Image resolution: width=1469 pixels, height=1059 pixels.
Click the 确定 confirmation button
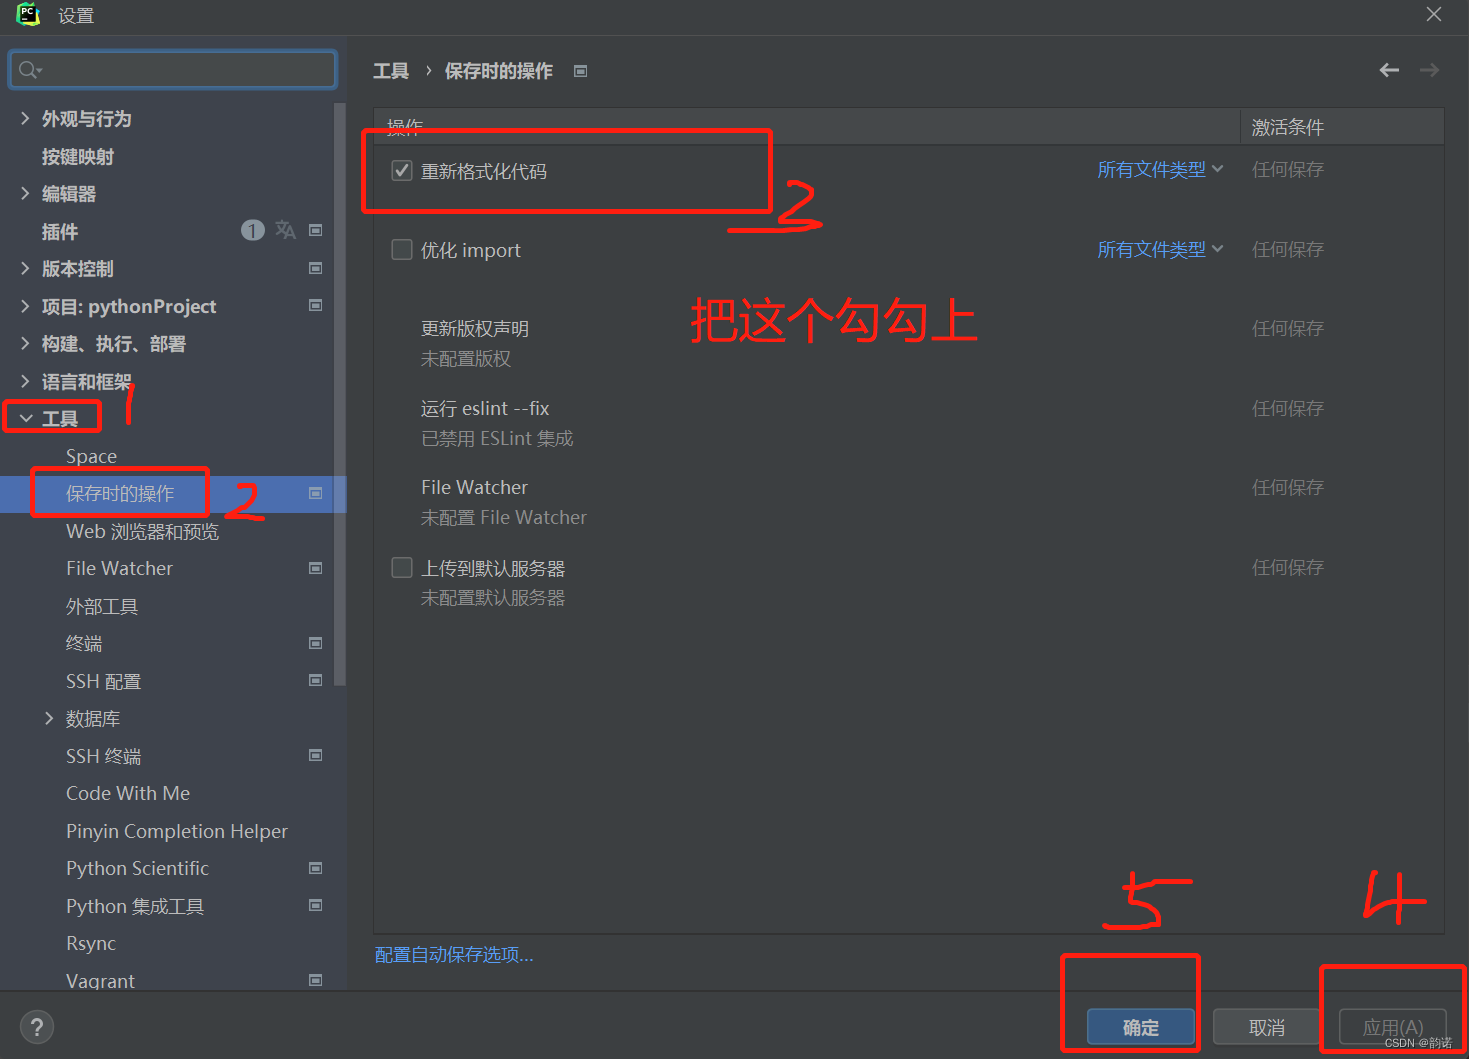coord(1139,1027)
